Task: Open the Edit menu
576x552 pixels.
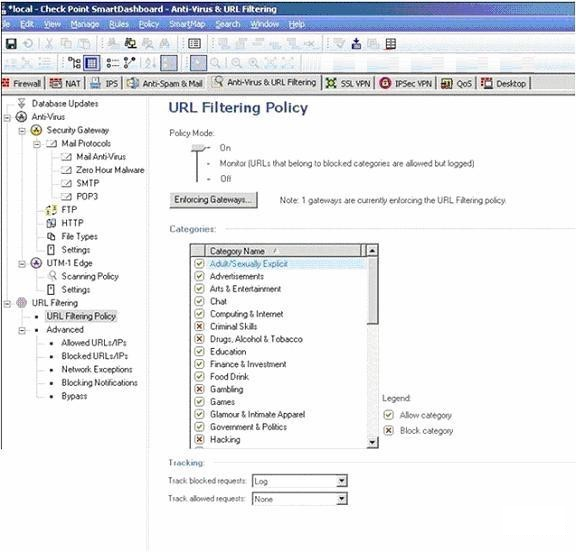Action: [x=27, y=24]
